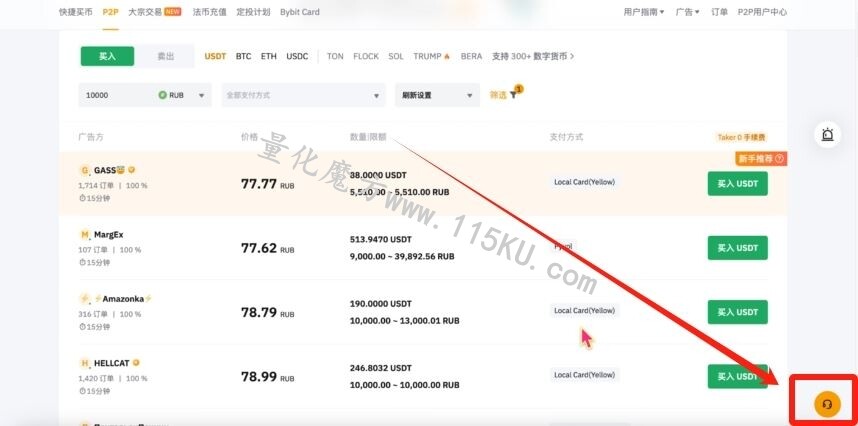This screenshot has width=858, height=426.
Task: Click Local Card(Yellow) tag in Amazonka row
Action: click(x=584, y=310)
